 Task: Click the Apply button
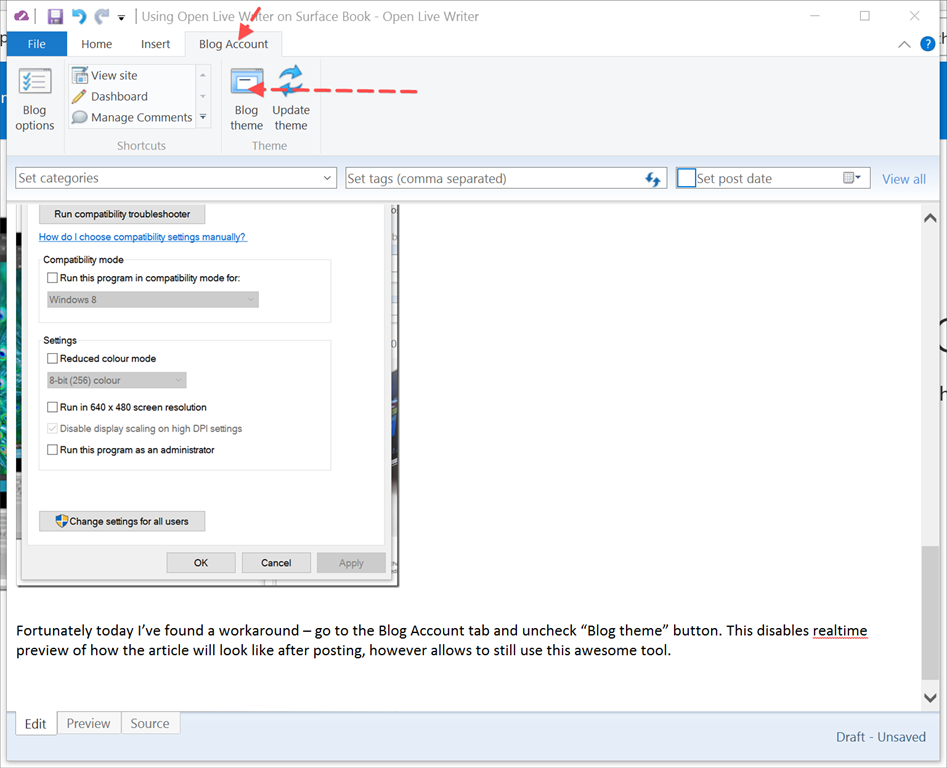[351, 563]
